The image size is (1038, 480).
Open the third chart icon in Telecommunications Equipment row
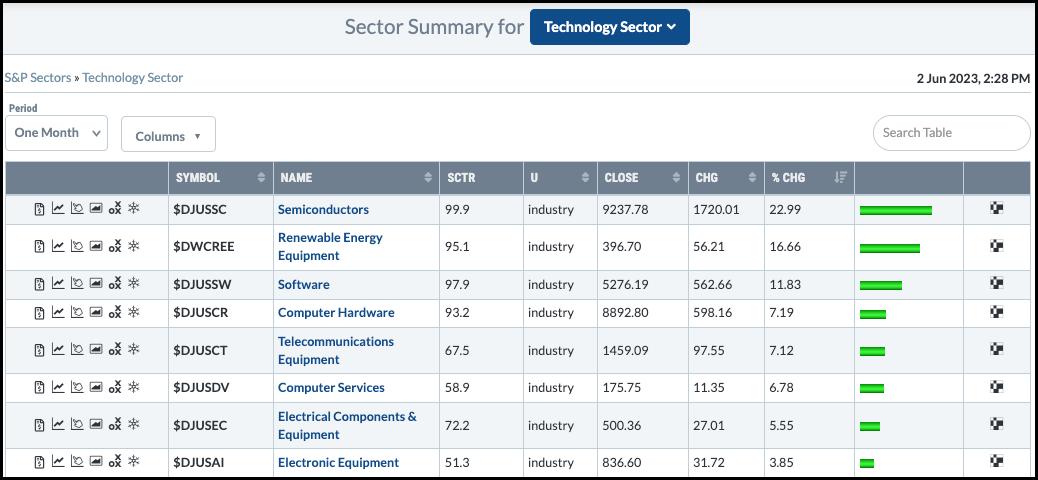point(77,350)
